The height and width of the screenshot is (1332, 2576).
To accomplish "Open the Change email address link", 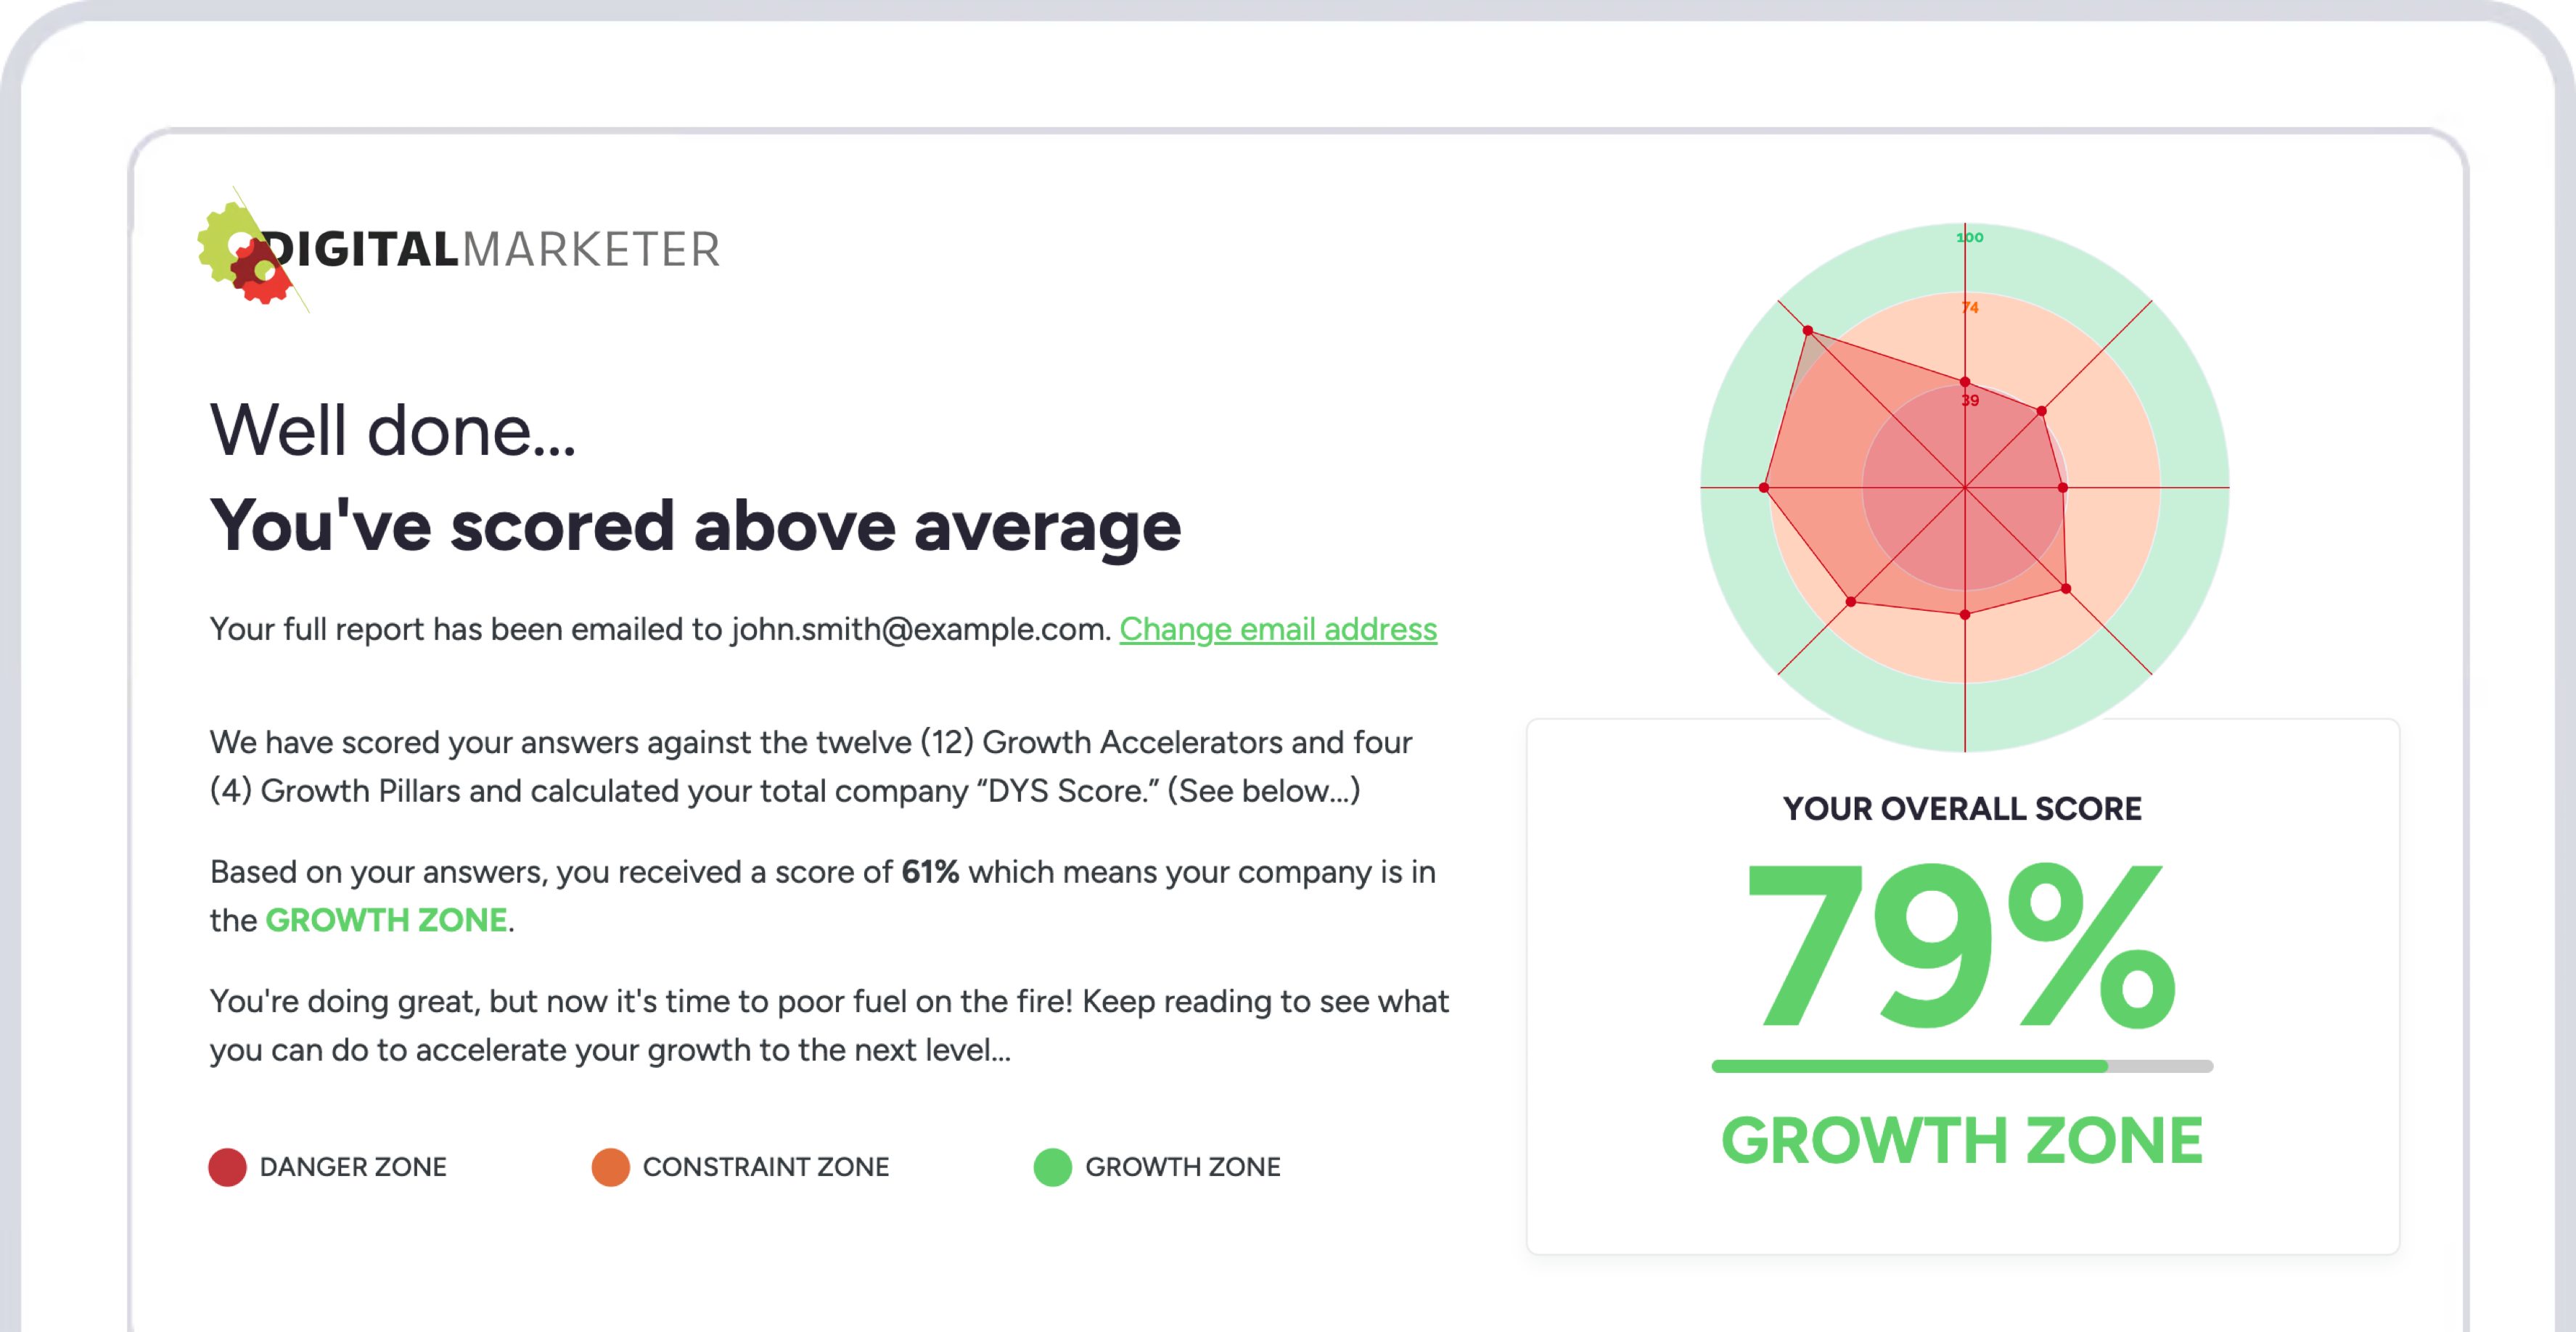I will tap(1278, 629).
